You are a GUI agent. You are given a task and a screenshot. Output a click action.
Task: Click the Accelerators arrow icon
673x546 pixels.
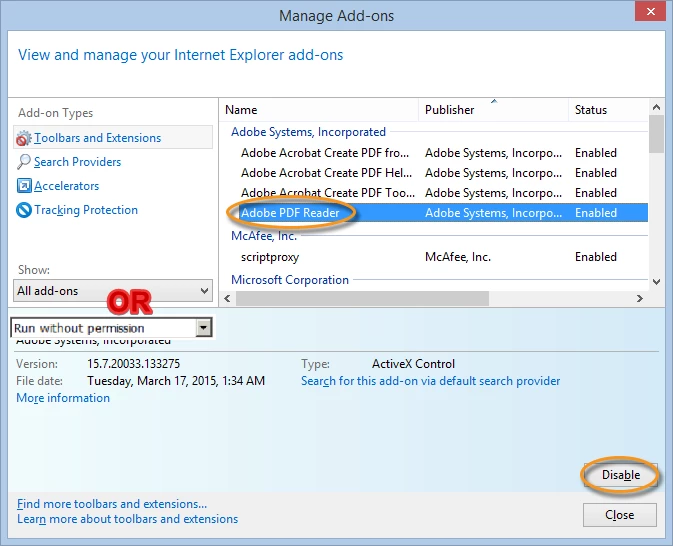coord(24,186)
